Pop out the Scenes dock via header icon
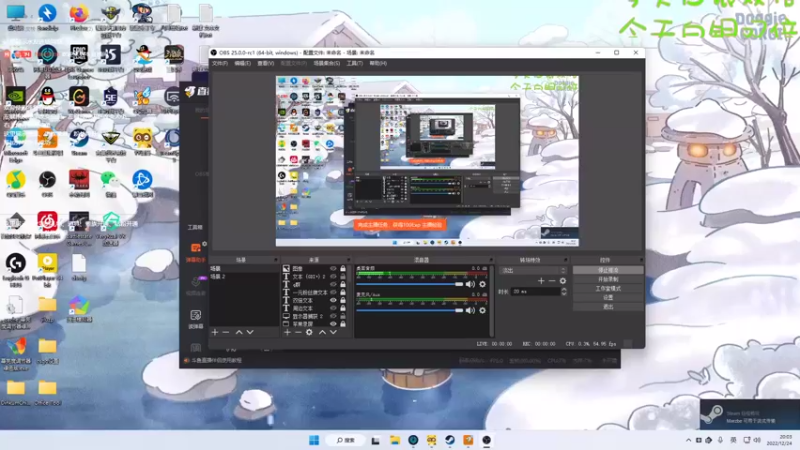 276,260
